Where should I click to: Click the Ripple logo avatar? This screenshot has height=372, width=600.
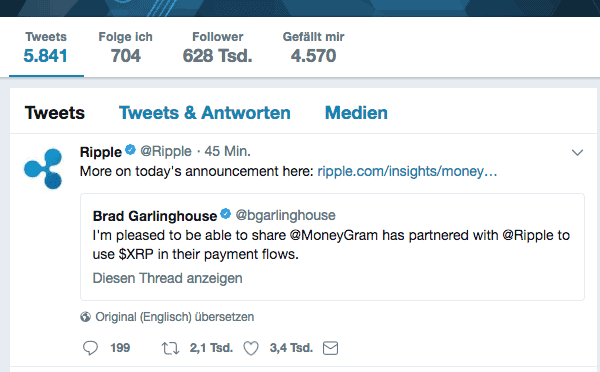43,169
